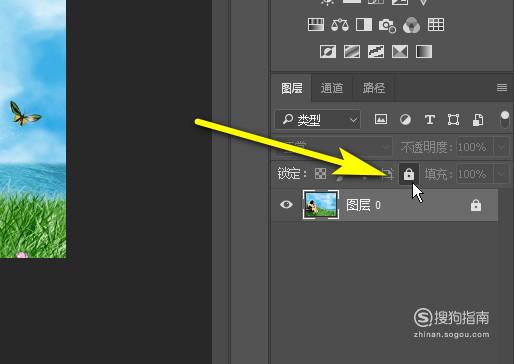
Task: Click the 图层 0 layer name
Action: click(363, 205)
